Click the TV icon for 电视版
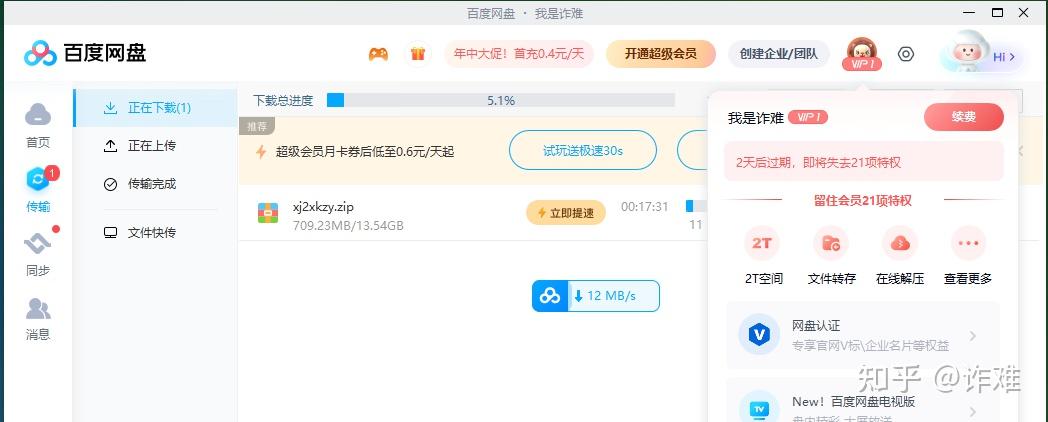 pyautogui.click(x=759, y=407)
